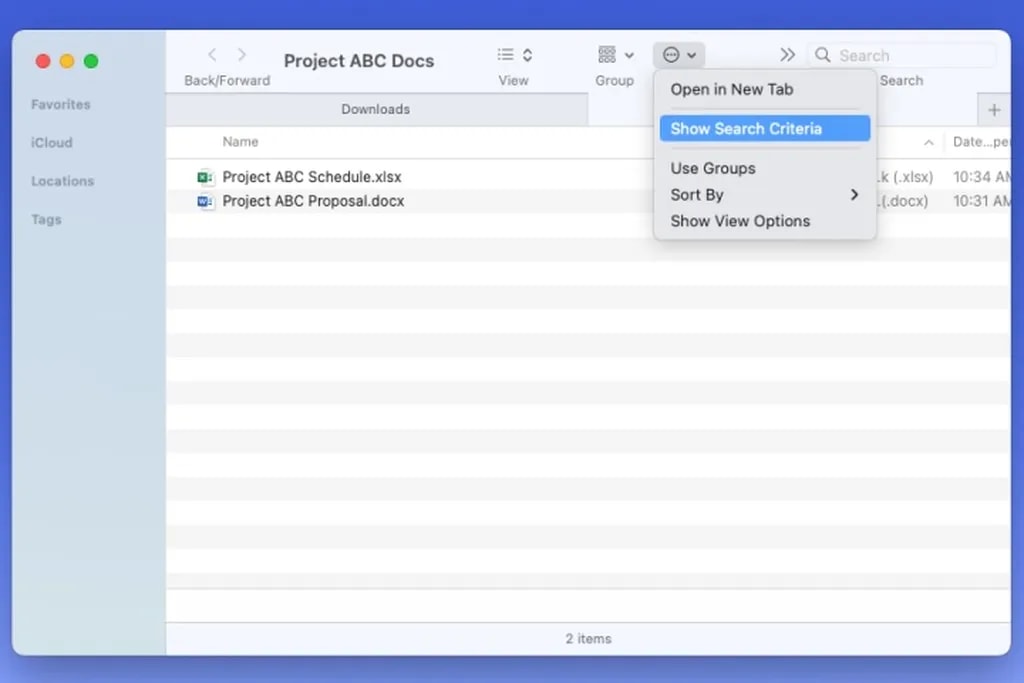The height and width of the screenshot is (683, 1024).
Task: Click the ellipsis More options icon
Action: click(671, 54)
